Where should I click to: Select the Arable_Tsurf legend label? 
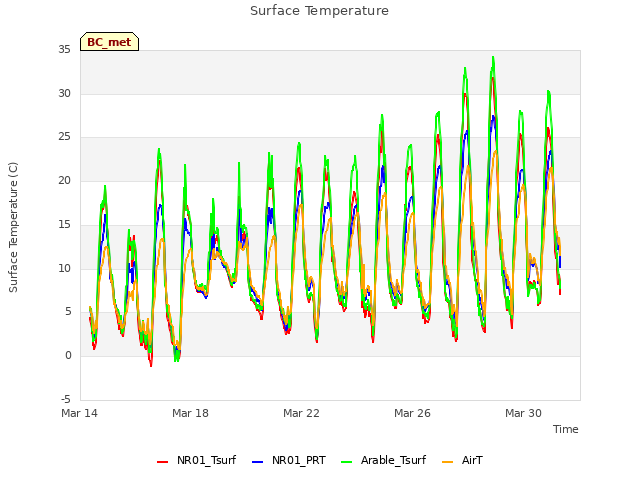tap(393, 460)
